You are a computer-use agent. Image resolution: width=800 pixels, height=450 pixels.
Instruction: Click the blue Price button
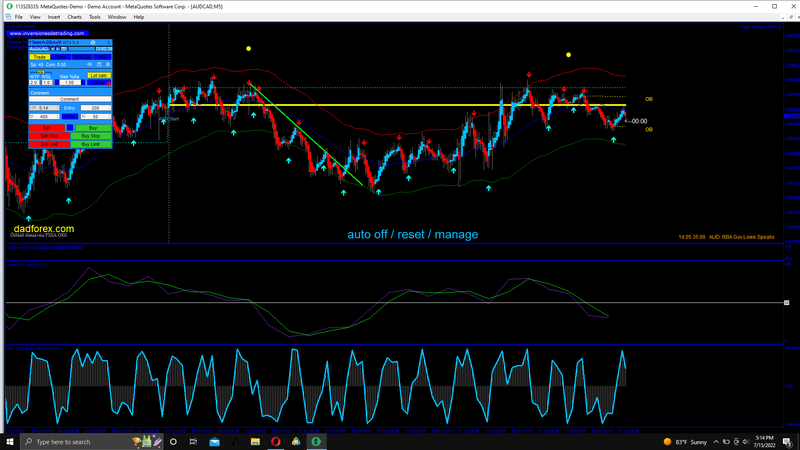[x=70, y=117]
